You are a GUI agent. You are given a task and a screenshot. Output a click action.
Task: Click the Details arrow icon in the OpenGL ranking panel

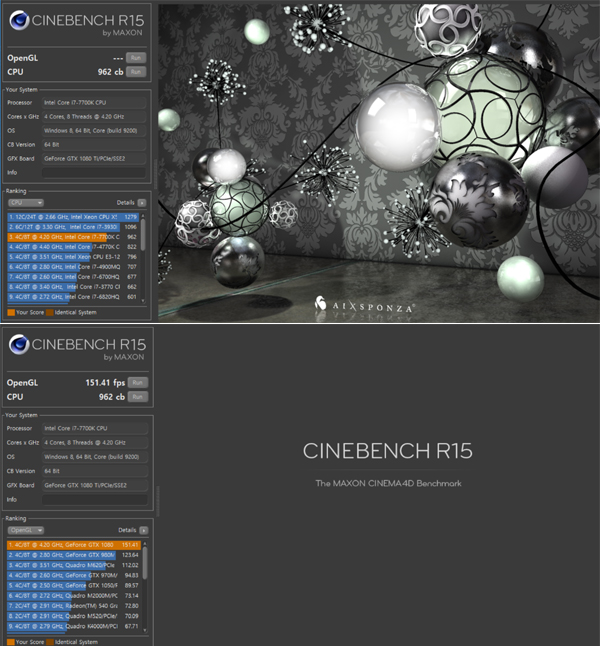point(143,530)
